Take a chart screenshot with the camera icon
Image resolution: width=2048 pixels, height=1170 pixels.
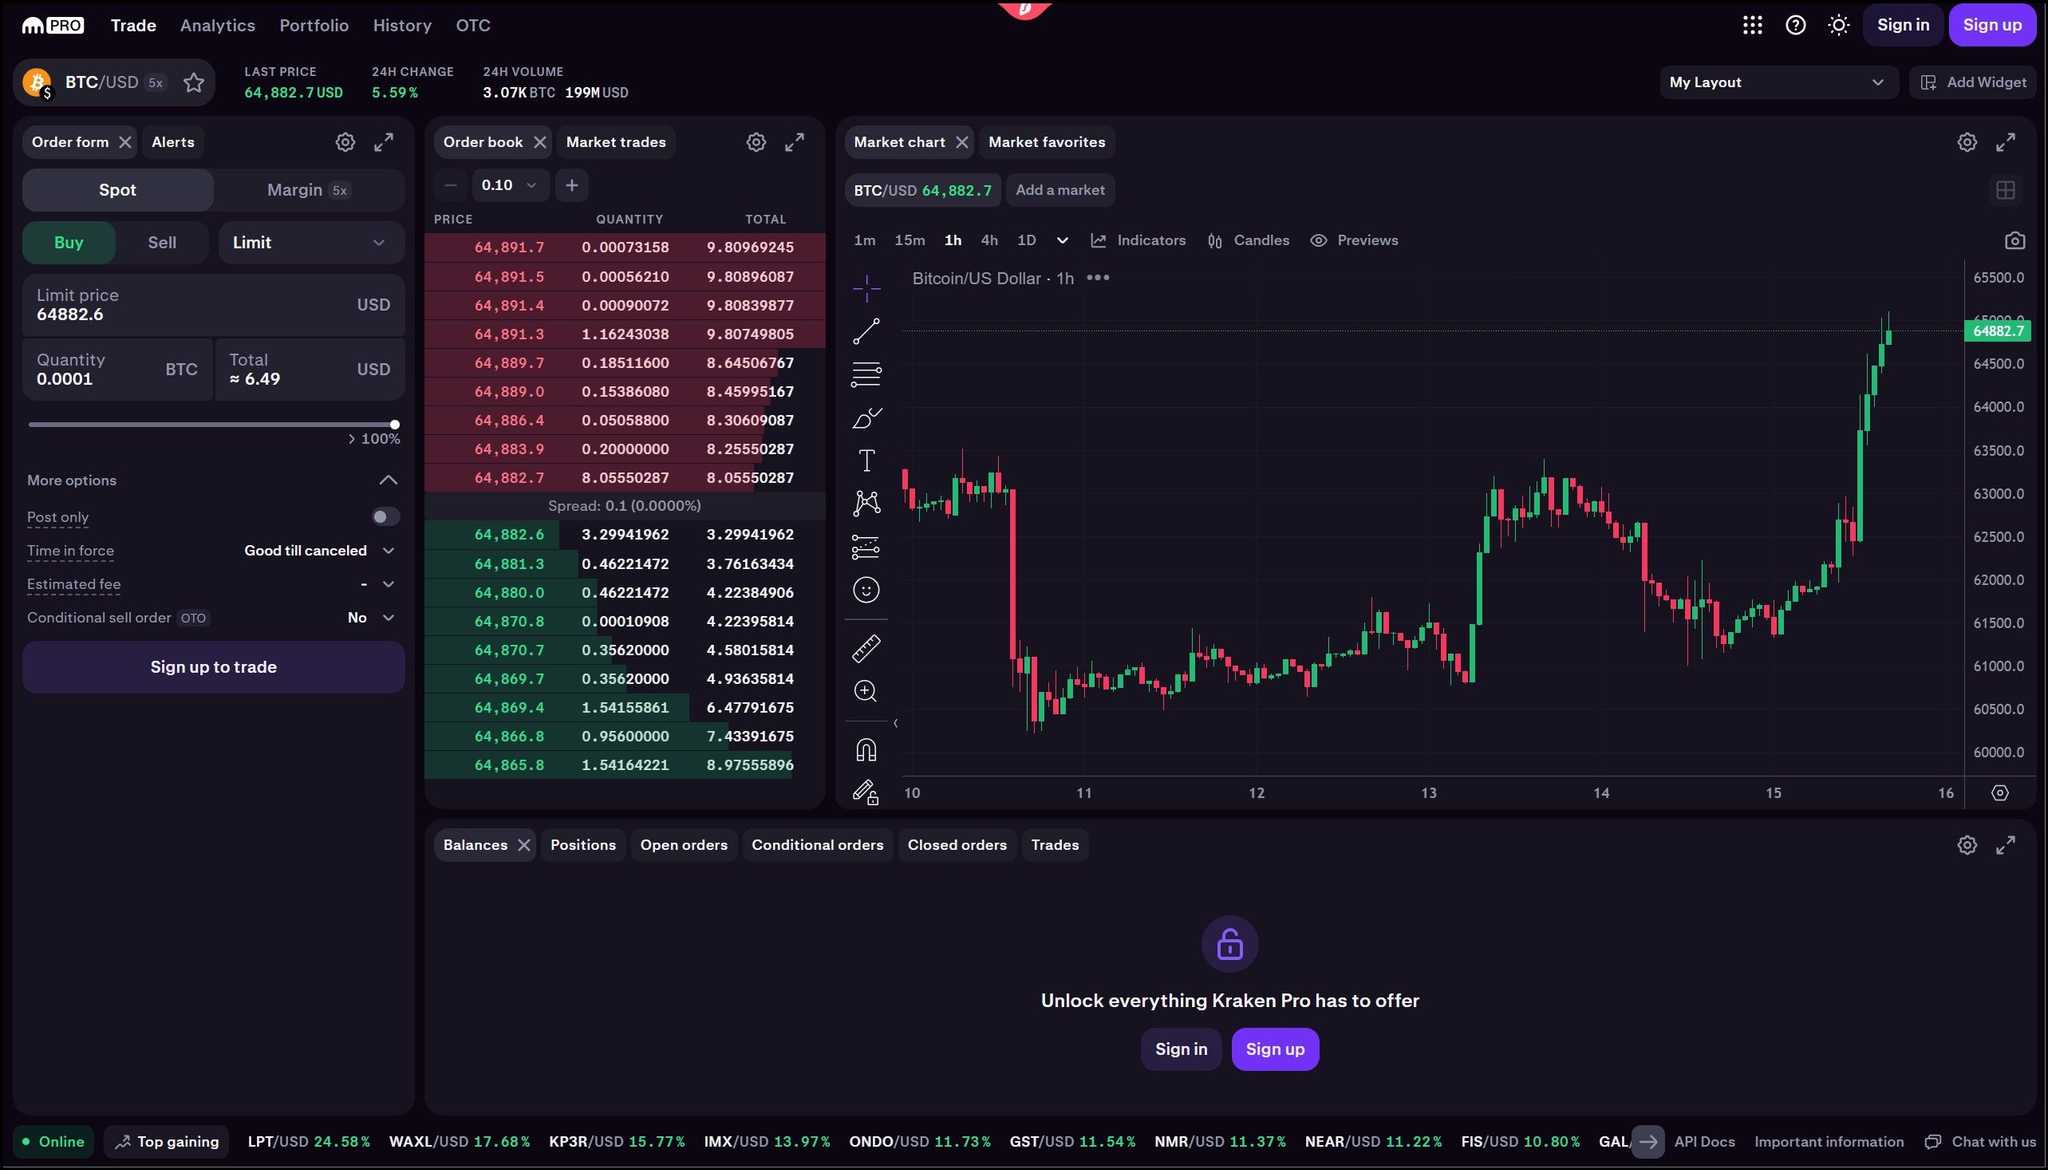(x=2014, y=240)
